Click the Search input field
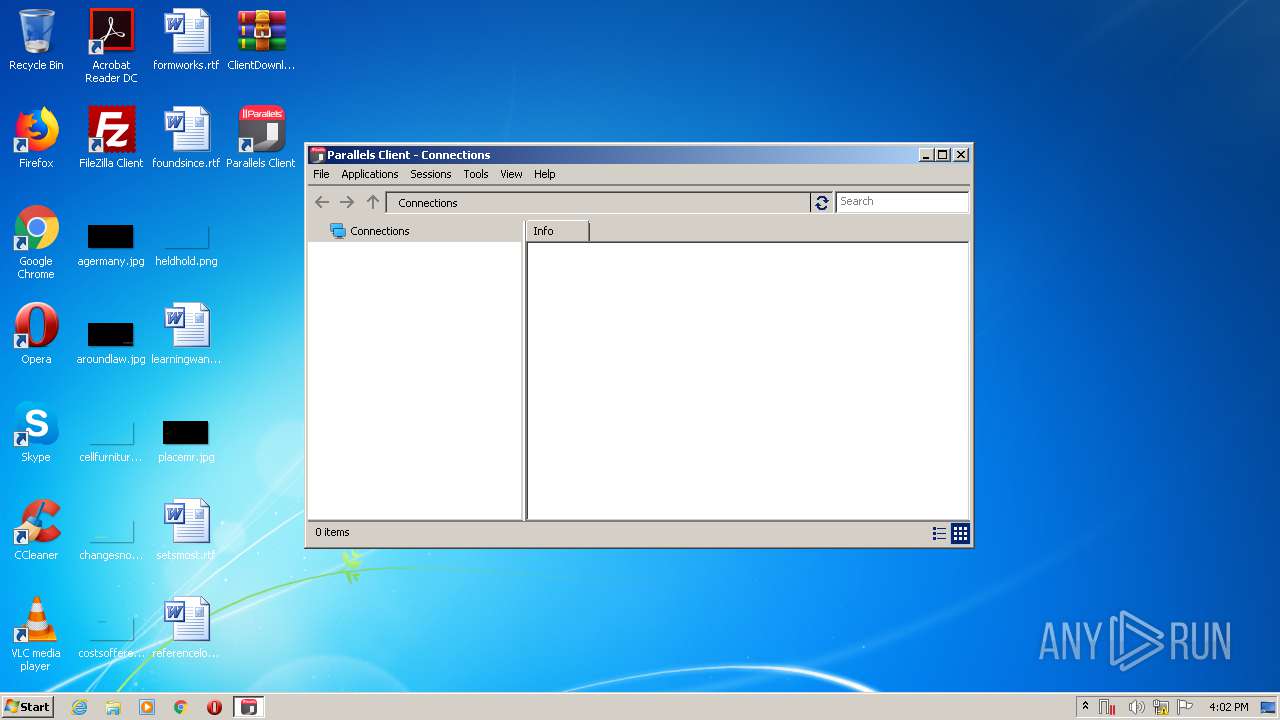The image size is (1280, 720). click(903, 202)
